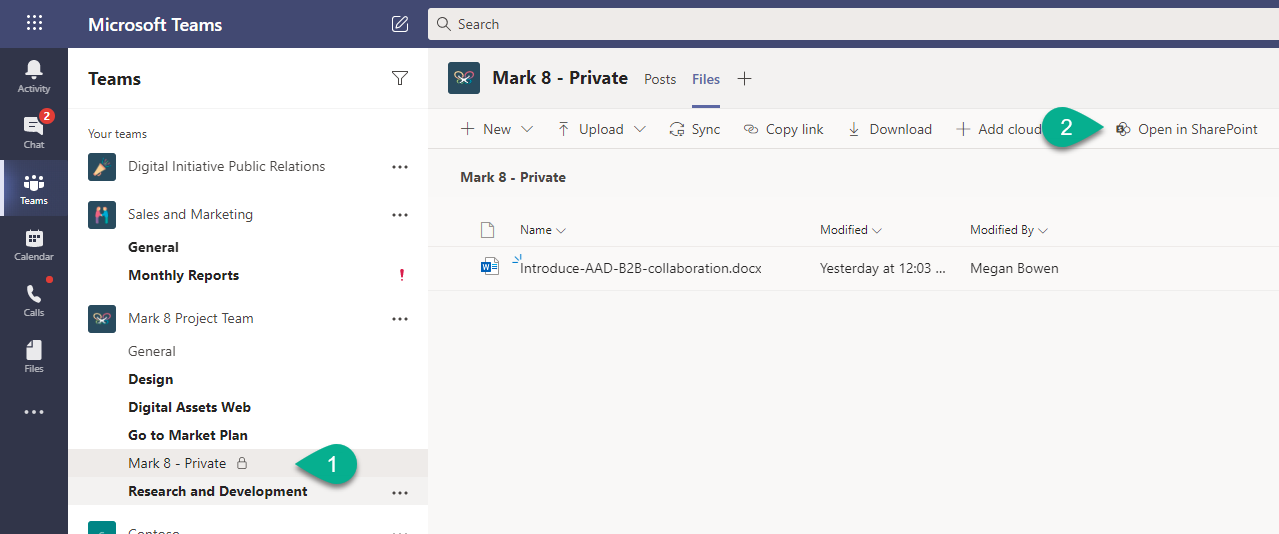1279x534 pixels.
Task: Open Introduce-AAD-B2B-collaboration.docx file
Action: (x=640, y=268)
